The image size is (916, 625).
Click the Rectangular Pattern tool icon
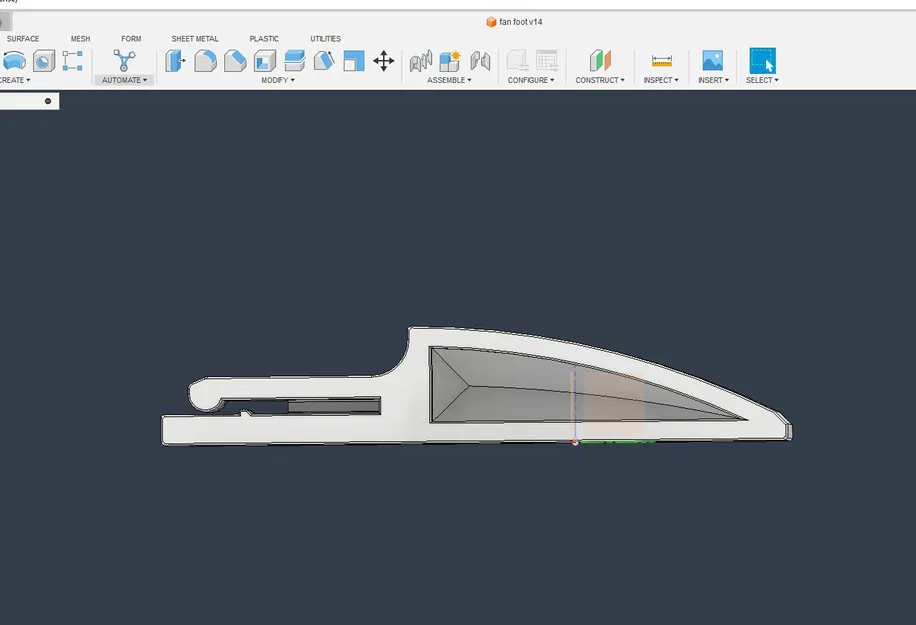coord(72,61)
